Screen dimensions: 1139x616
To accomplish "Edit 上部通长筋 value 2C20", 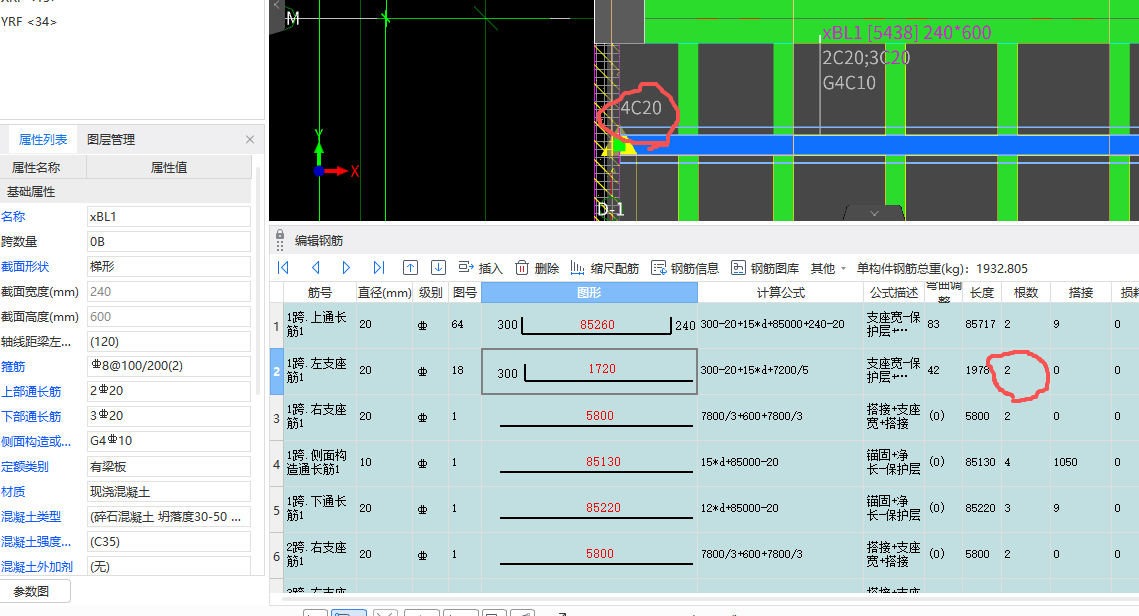I will point(169,391).
